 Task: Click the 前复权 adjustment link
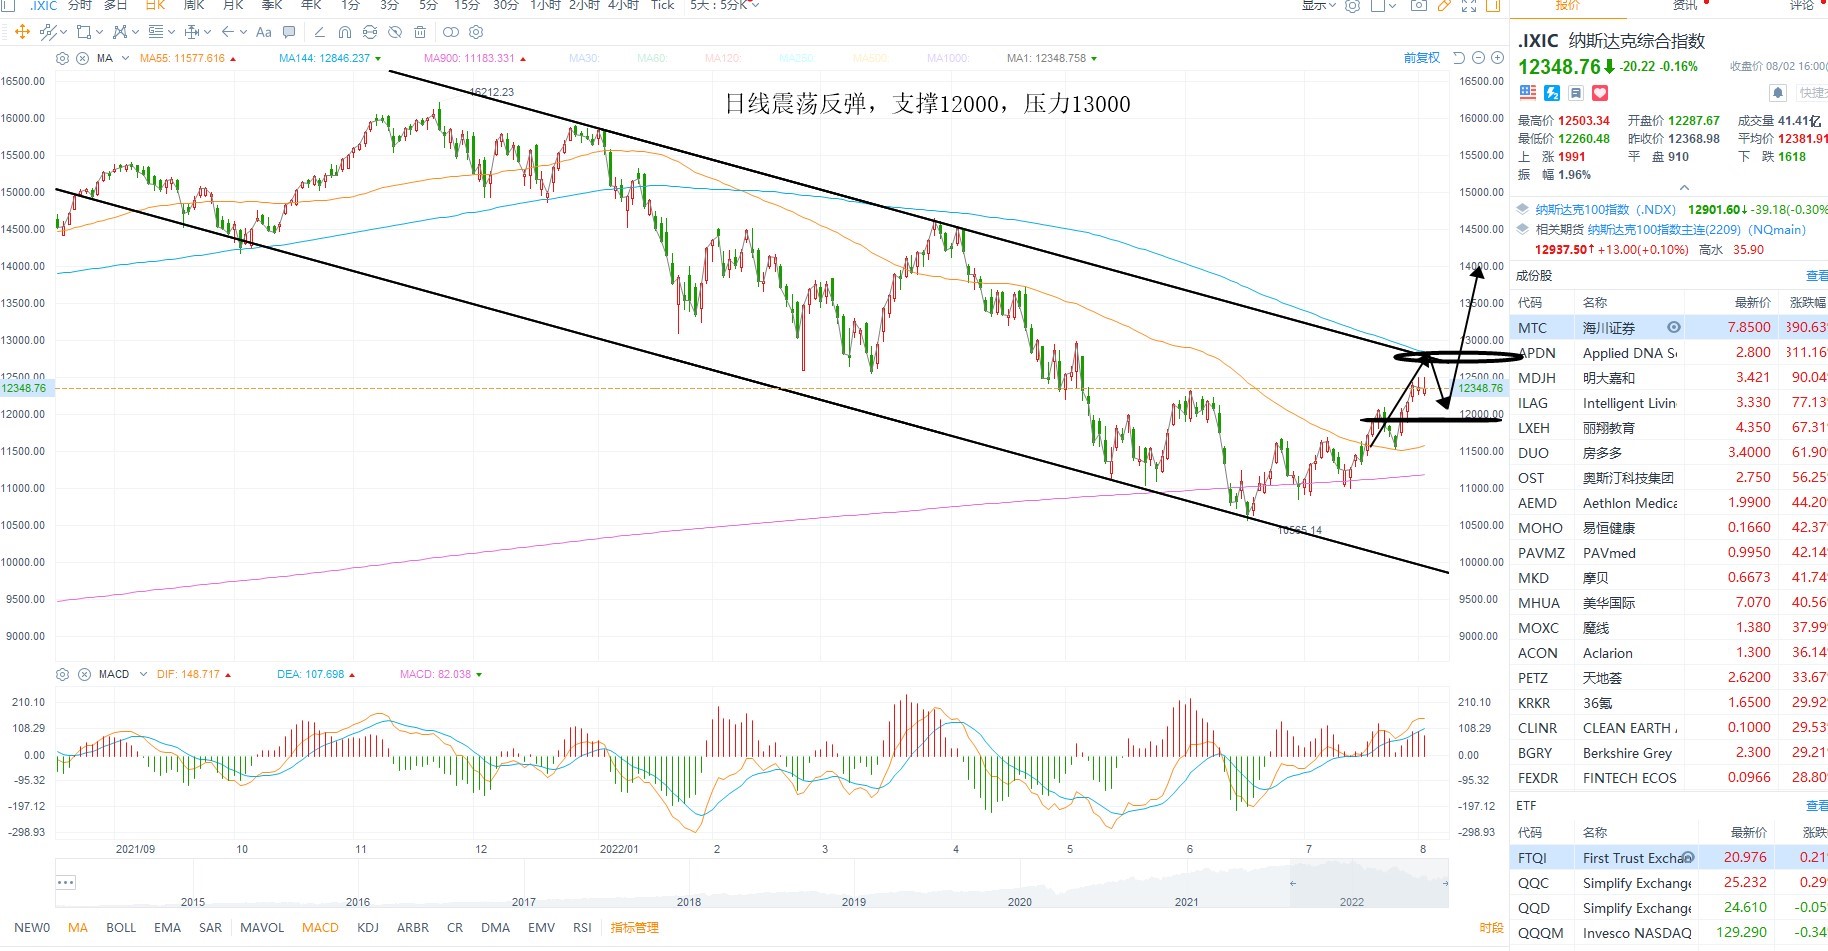1421,58
